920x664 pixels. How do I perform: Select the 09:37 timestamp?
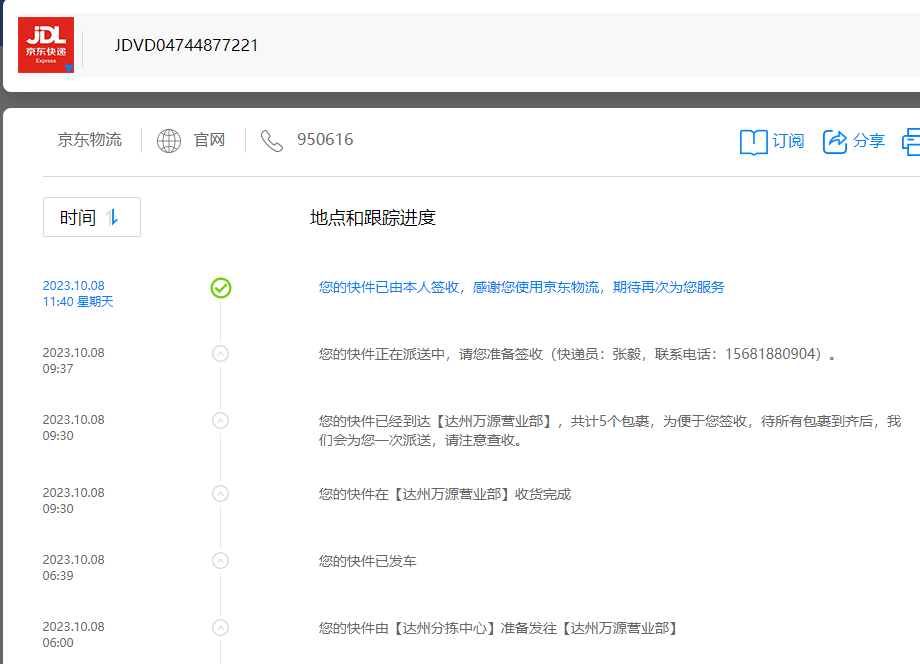click(58, 369)
